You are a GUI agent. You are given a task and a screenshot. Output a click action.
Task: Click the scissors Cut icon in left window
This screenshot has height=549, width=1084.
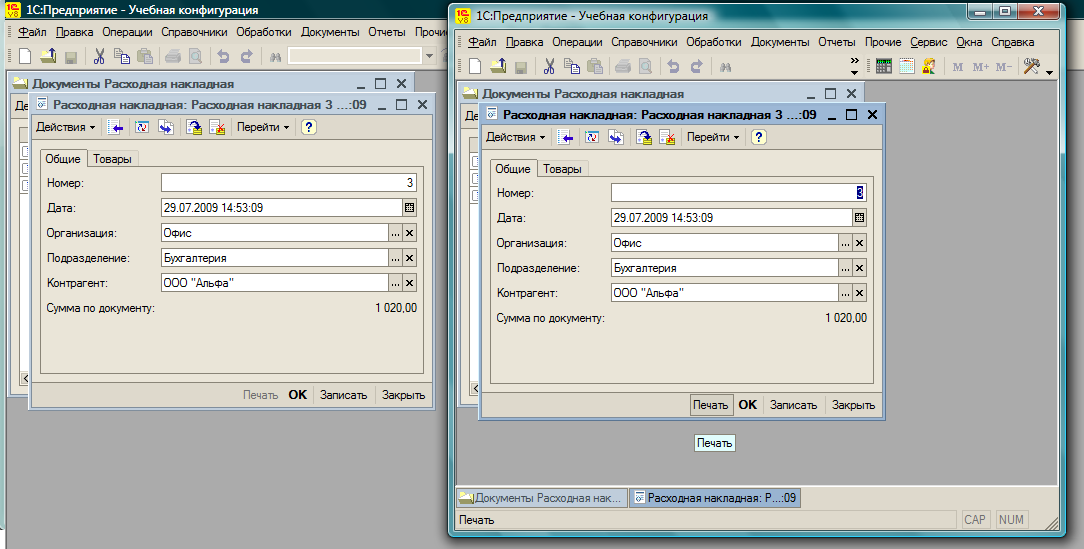click(x=99, y=57)
